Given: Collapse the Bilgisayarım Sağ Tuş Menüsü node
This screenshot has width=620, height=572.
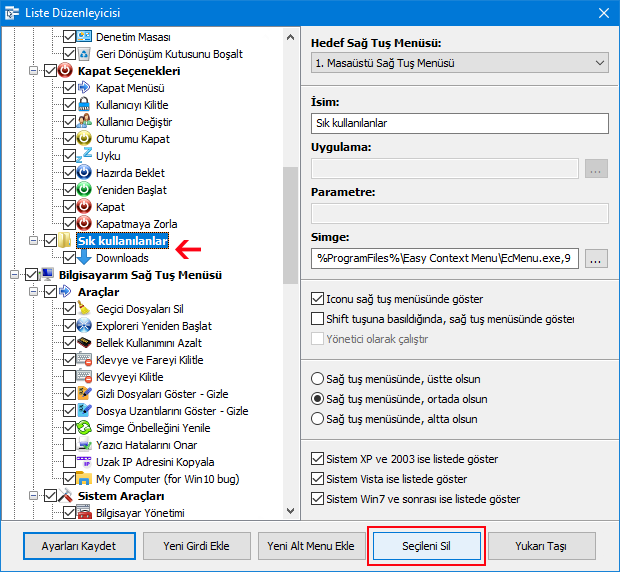Looking at the screenshot, I should click(15, 275).
